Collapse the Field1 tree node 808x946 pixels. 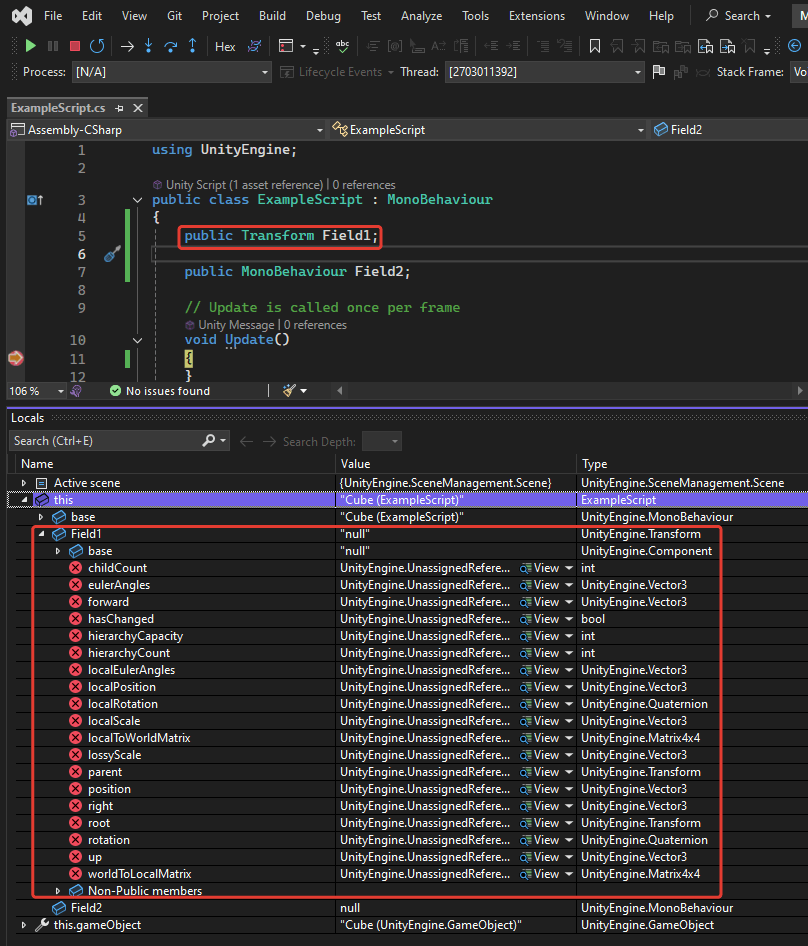tap(43, 534)
